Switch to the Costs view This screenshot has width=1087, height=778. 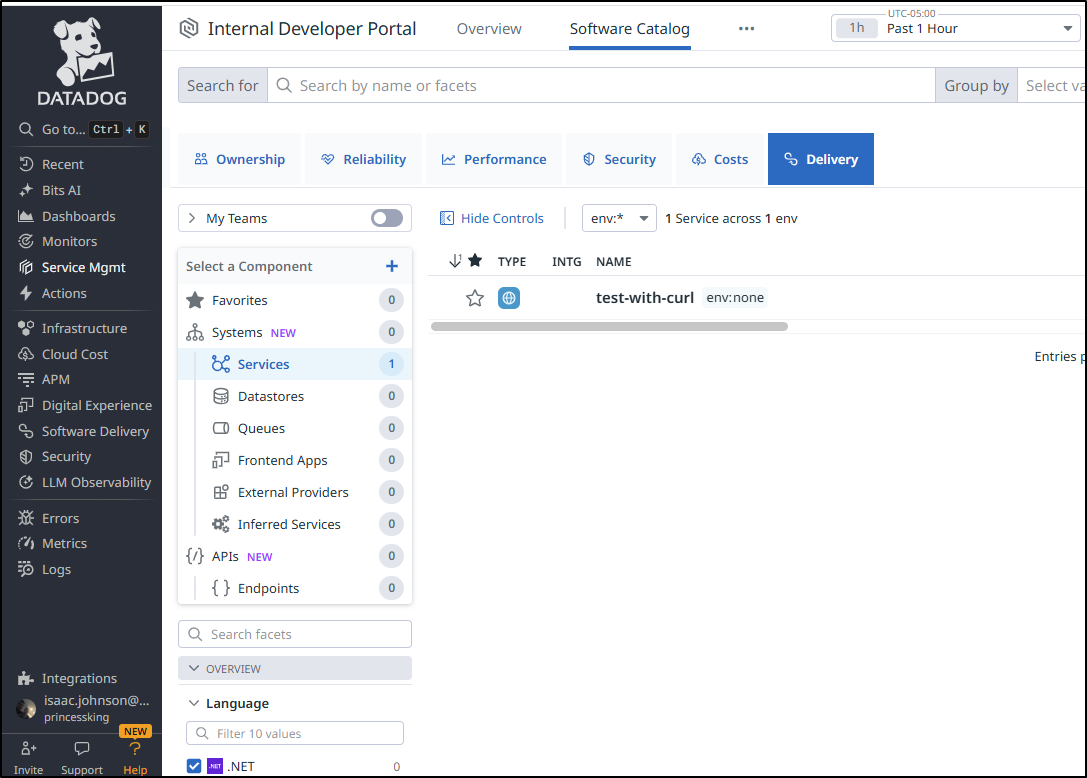coord(720,159)
